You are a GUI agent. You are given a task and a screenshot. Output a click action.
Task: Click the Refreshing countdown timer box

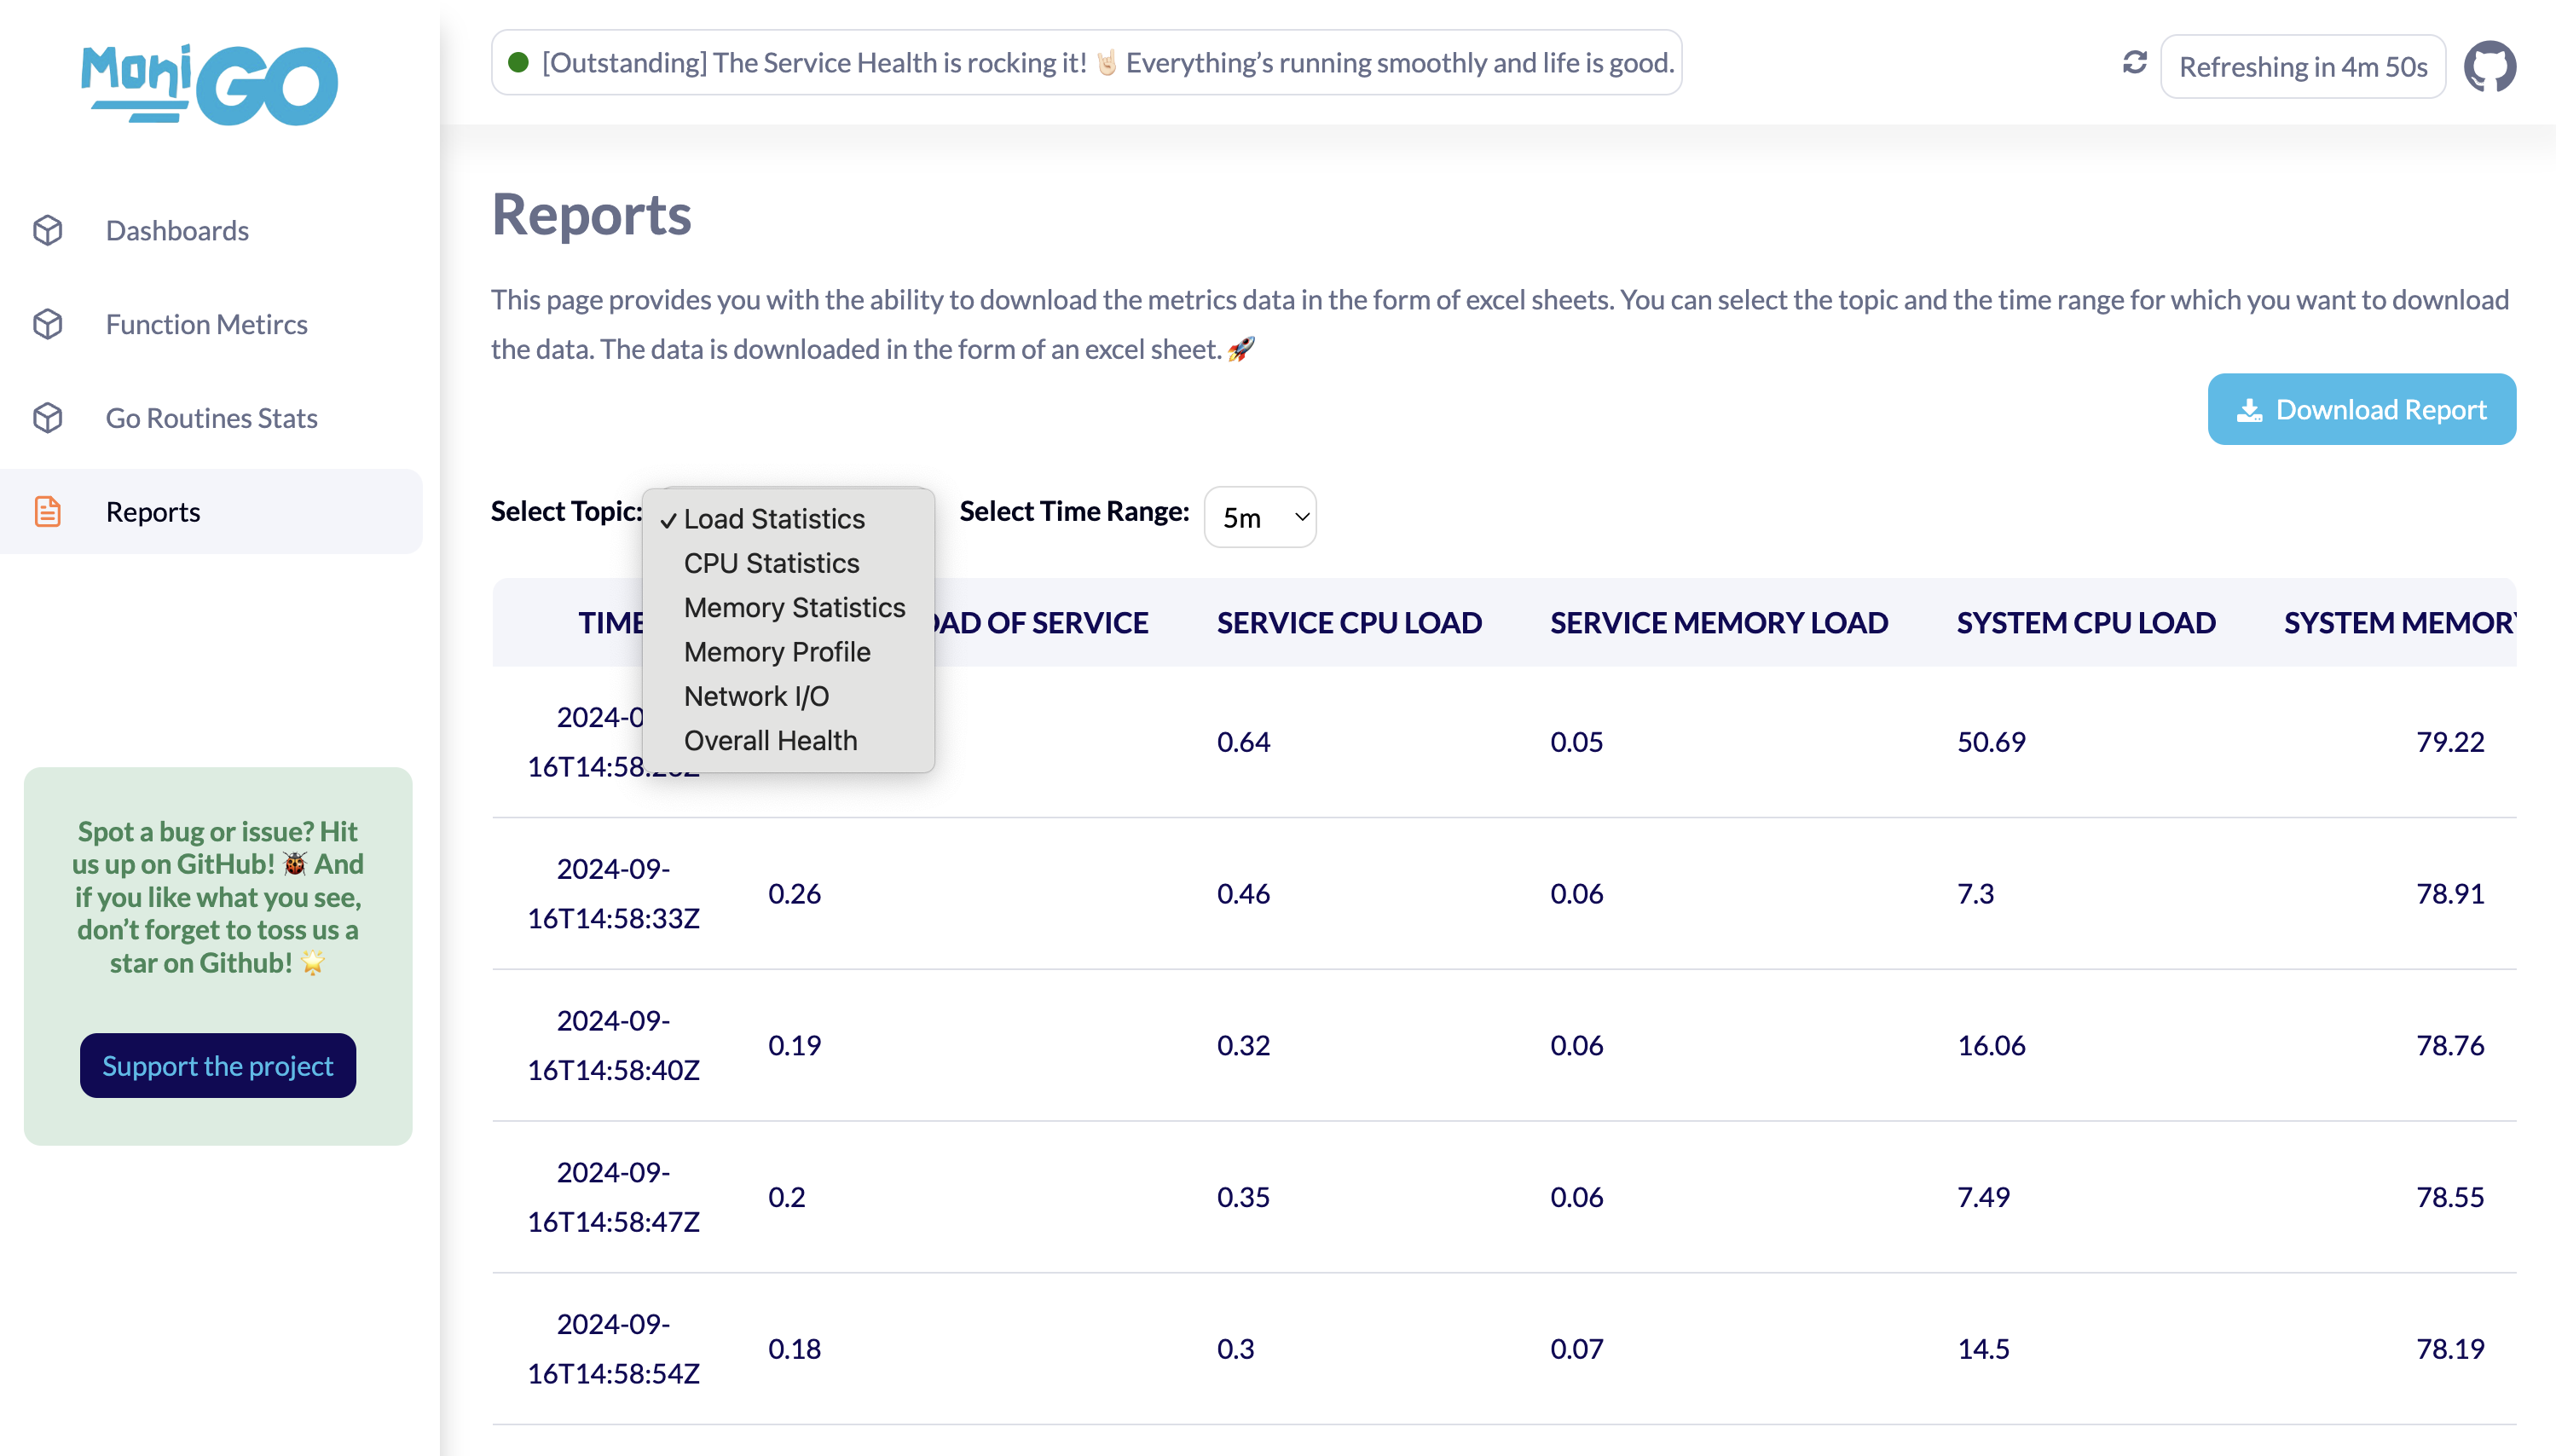tap(2302, 67)
